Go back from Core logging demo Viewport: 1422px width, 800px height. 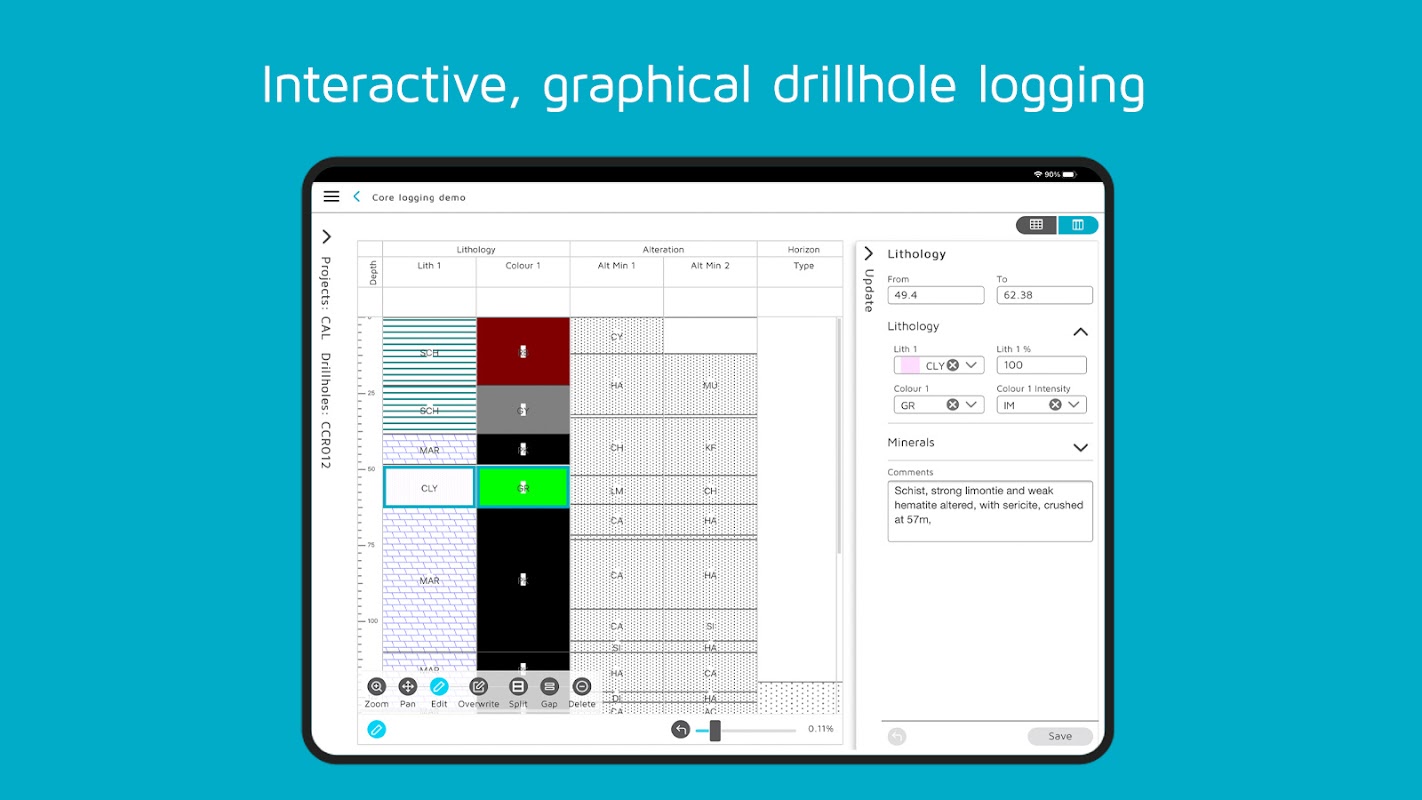[357, 197]
